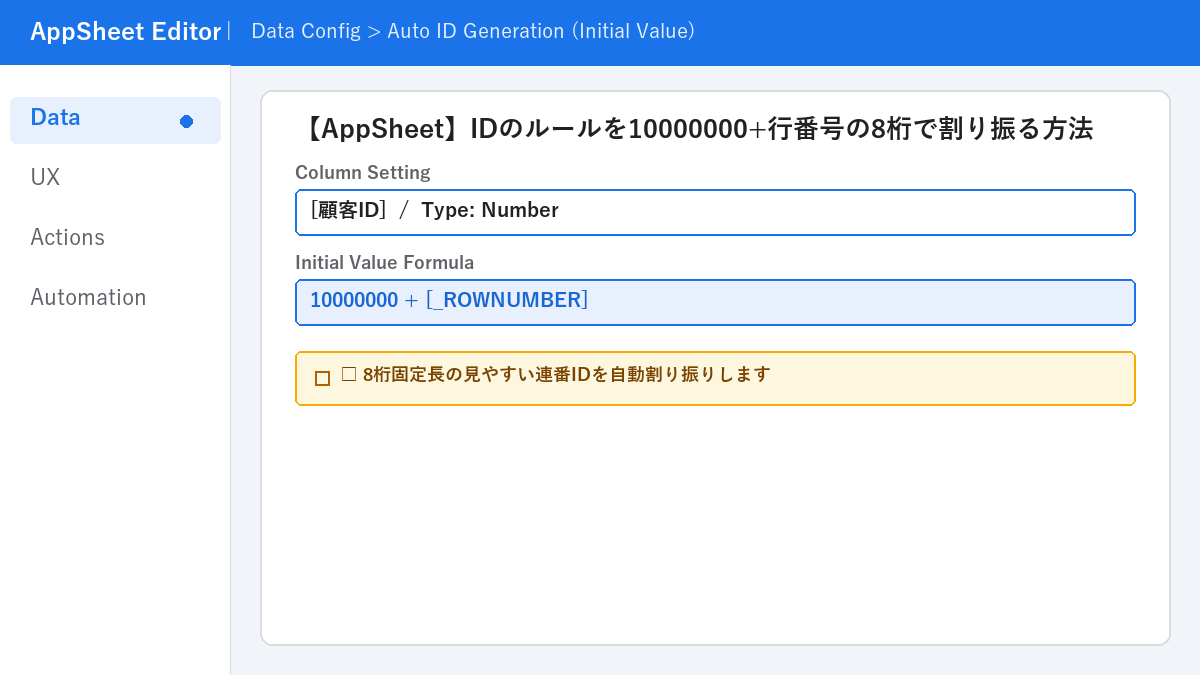The height and width of the screenshot is (675, 1200).
Task: Click the Column Setting label
Action: click(363, 172)
